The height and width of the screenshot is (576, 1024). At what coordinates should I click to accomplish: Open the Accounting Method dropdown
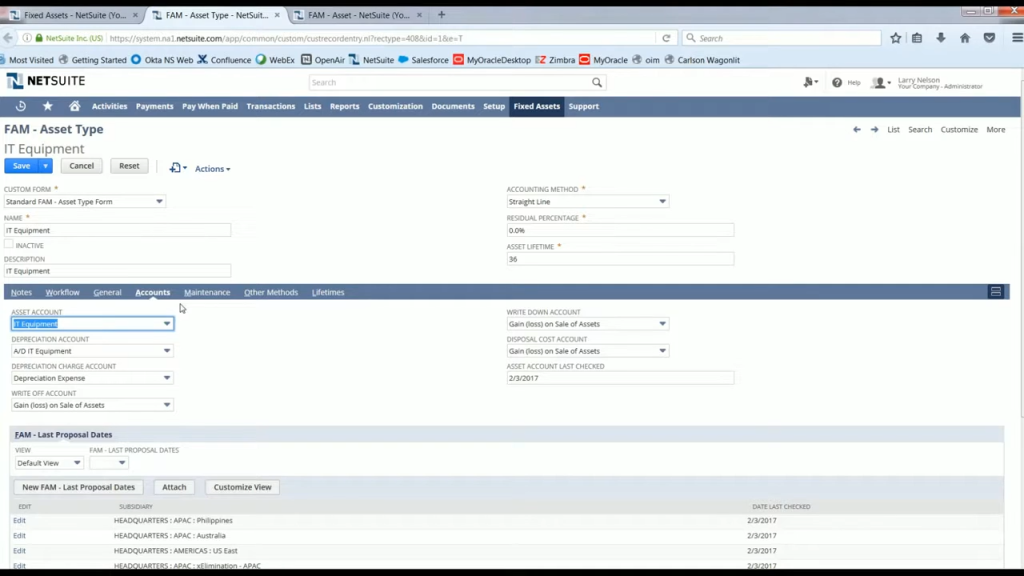tap(661, 200)
